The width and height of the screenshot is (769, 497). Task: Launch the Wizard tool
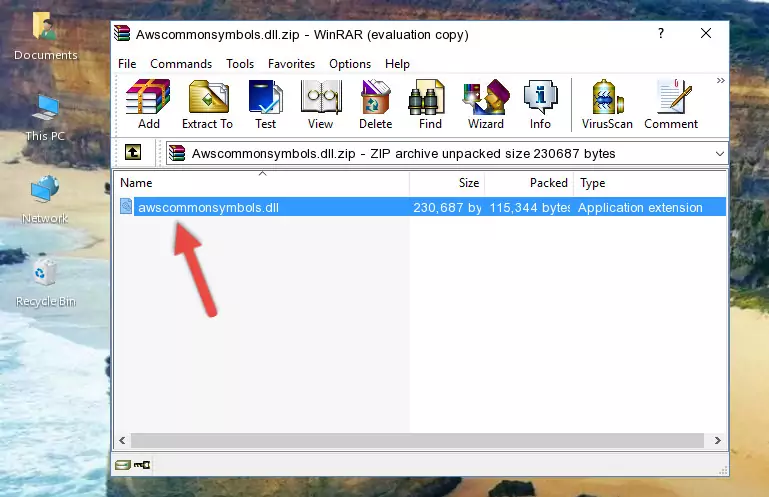click(x=486, y=104)
